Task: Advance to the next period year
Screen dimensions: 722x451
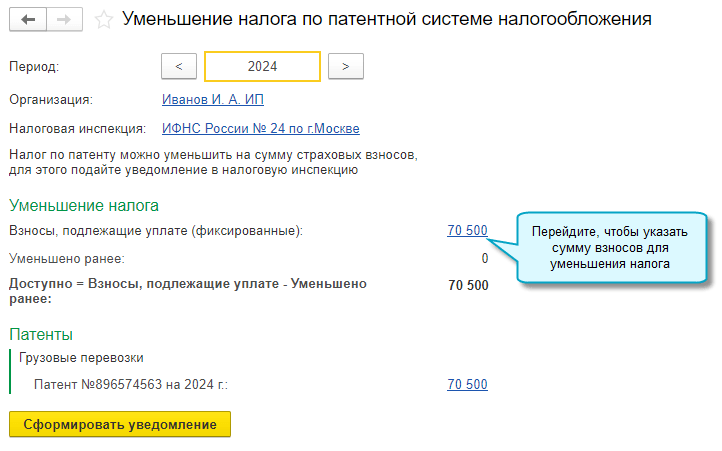Action: 345,66
